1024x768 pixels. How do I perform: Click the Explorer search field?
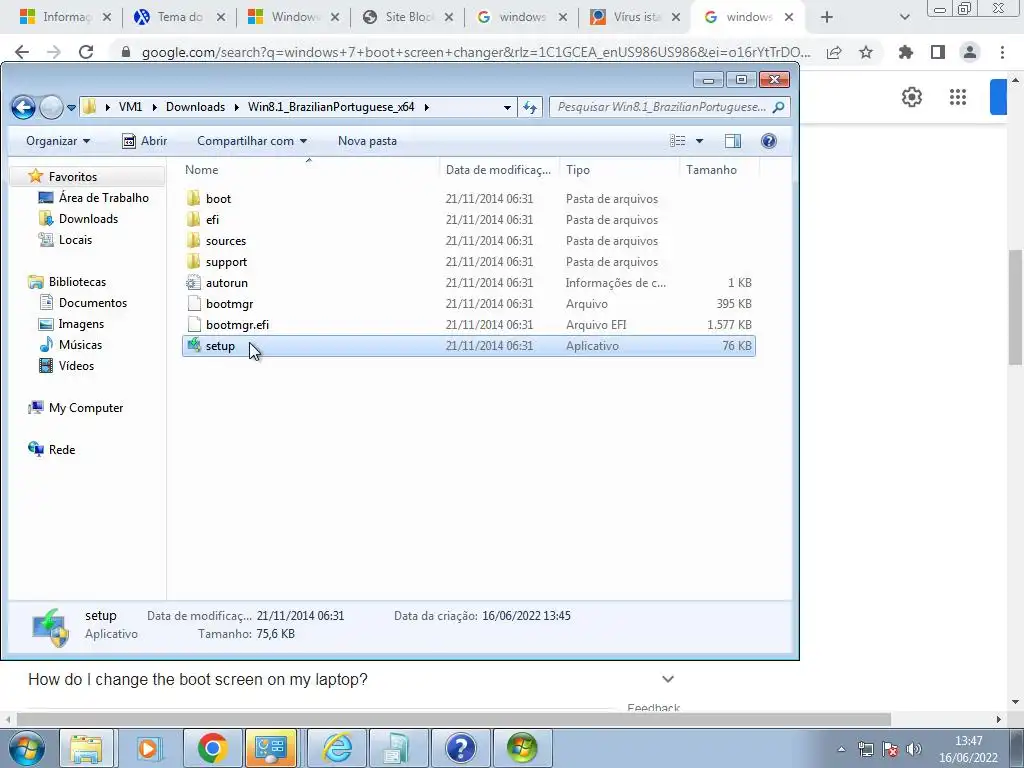pyautogui.click(x=669, y=107)
